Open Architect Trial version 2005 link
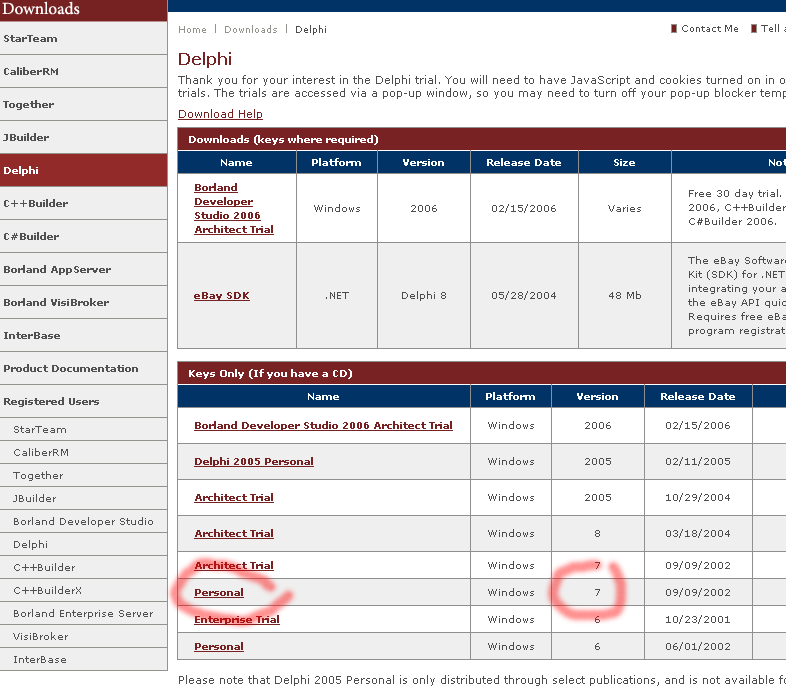The width and height of the screenshot is (786, 690). [234, 498]
